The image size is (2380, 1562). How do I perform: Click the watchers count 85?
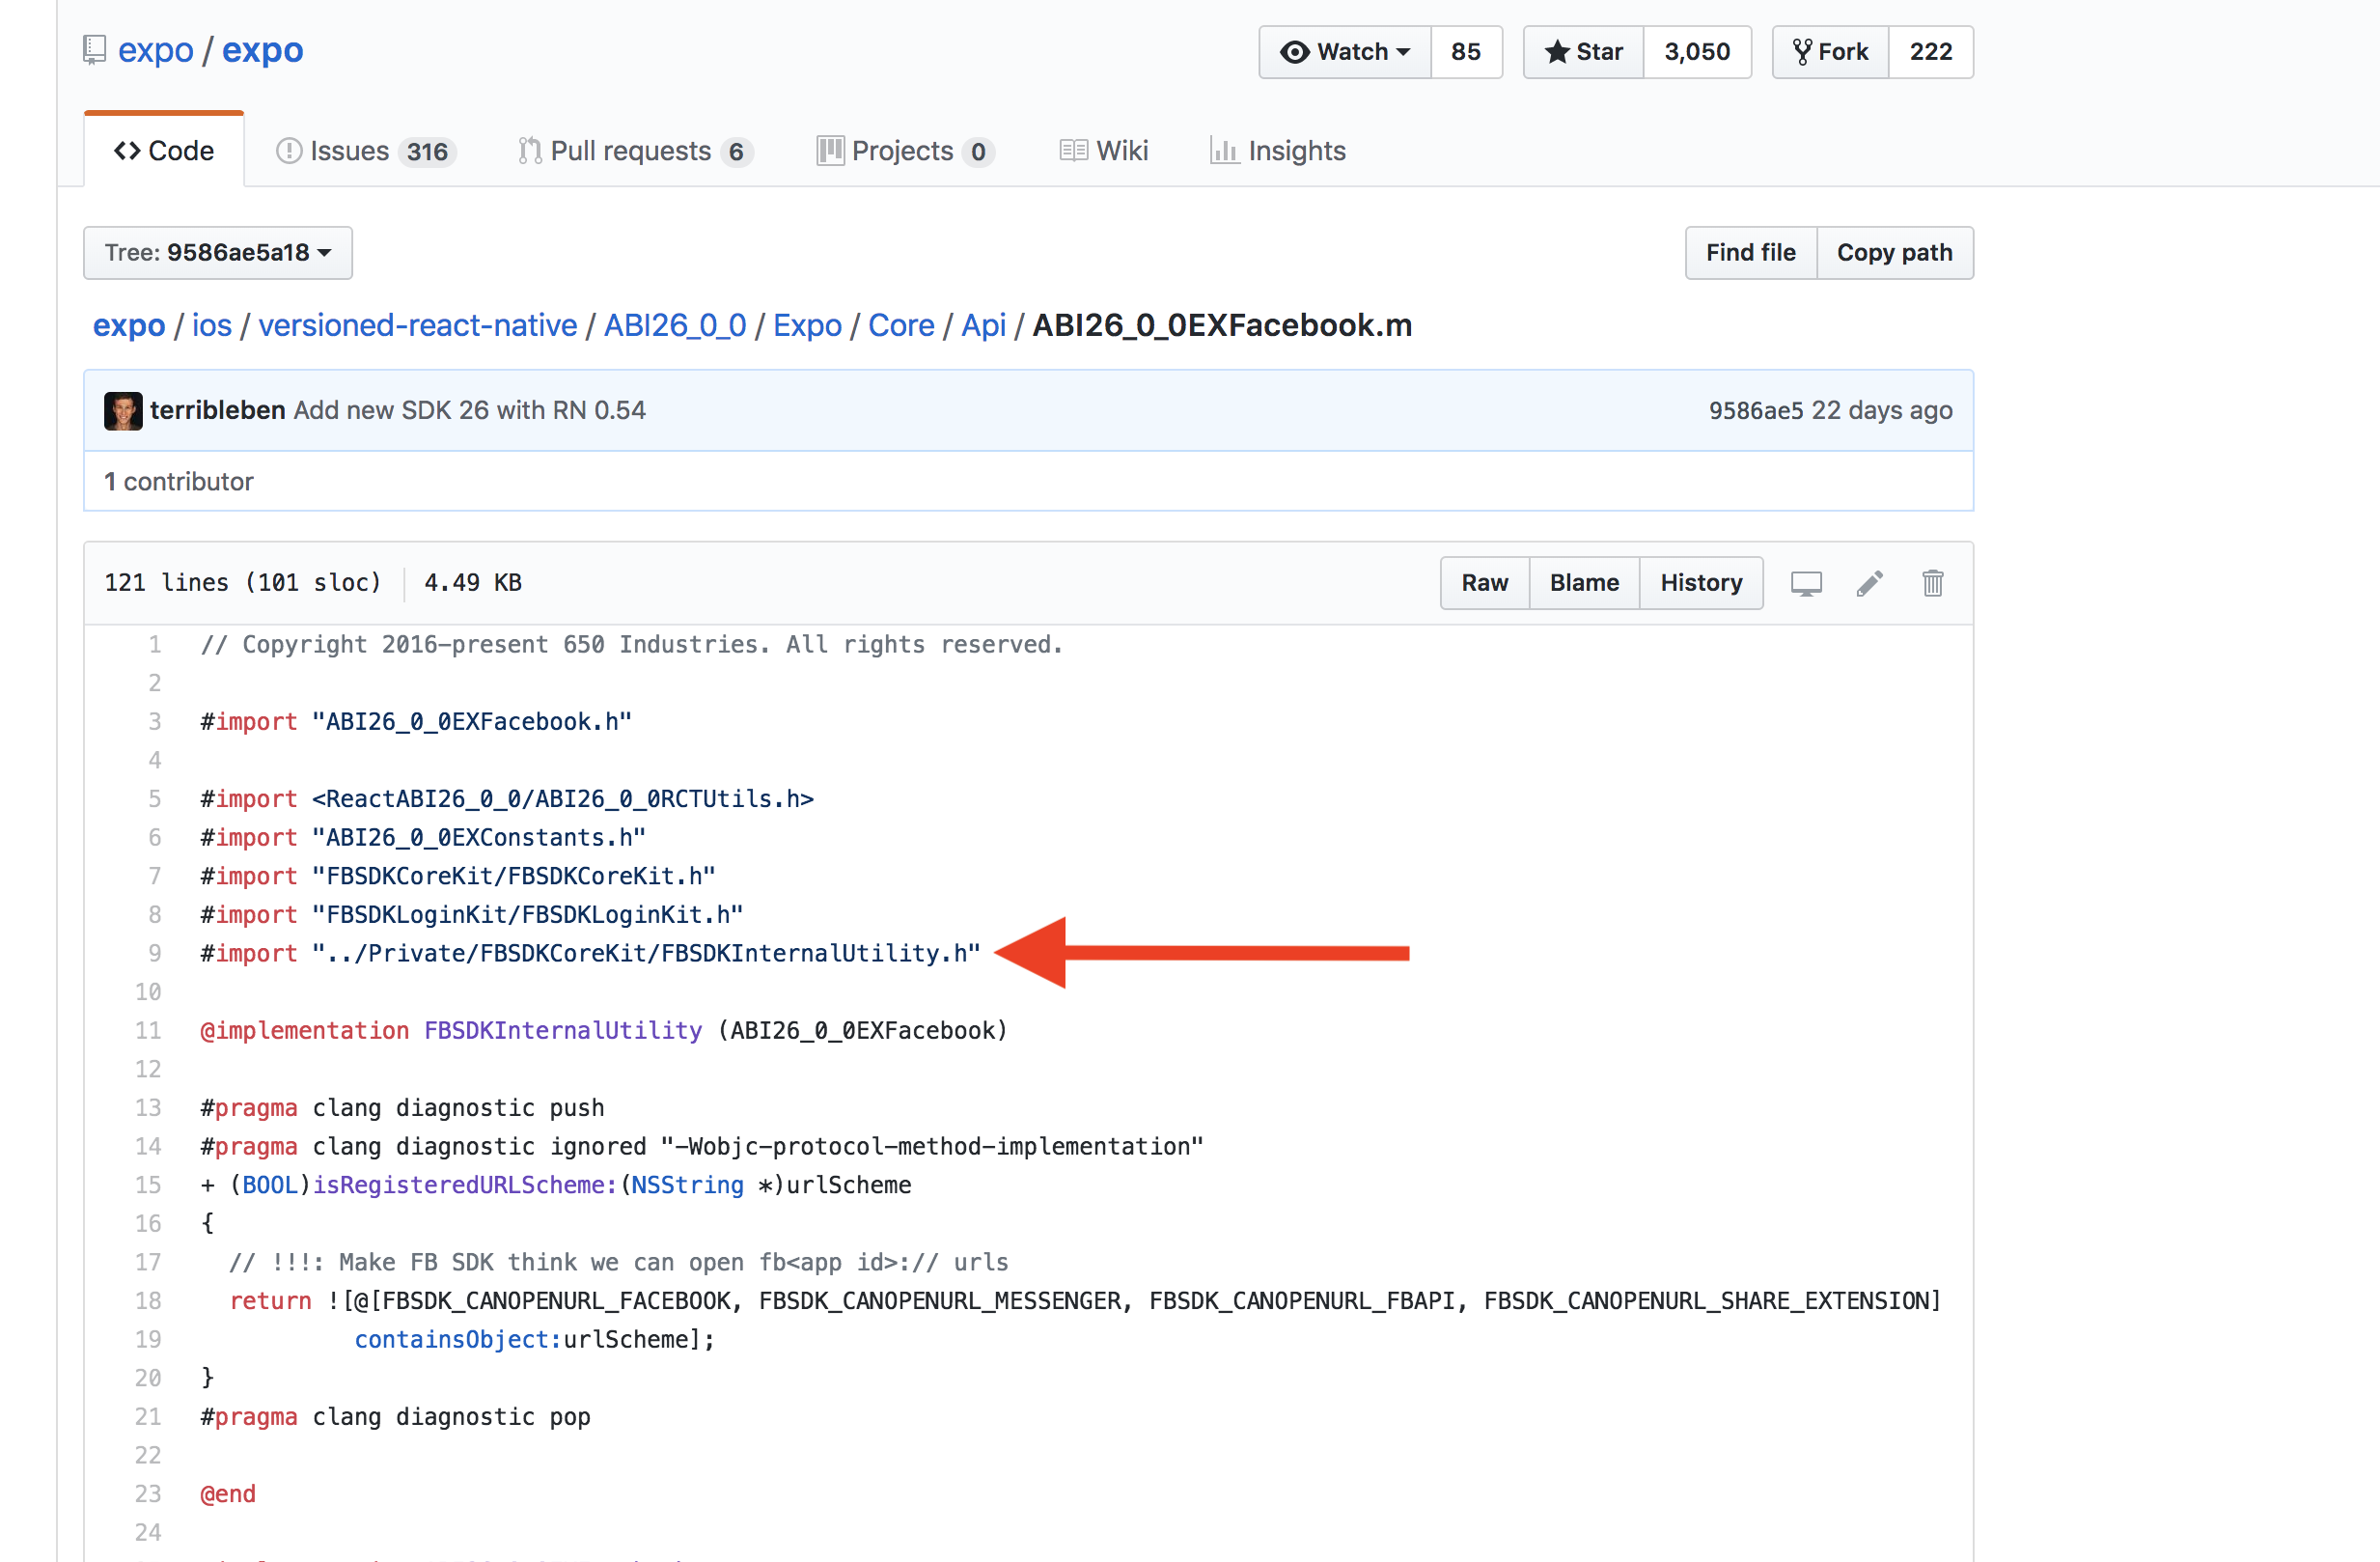pyautogui.click(x=1466, y=52)
